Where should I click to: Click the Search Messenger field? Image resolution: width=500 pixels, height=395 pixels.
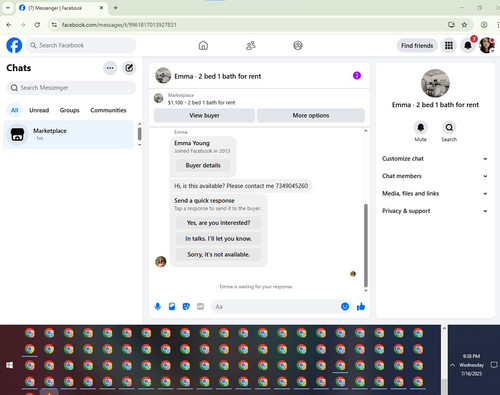point(71,88)
